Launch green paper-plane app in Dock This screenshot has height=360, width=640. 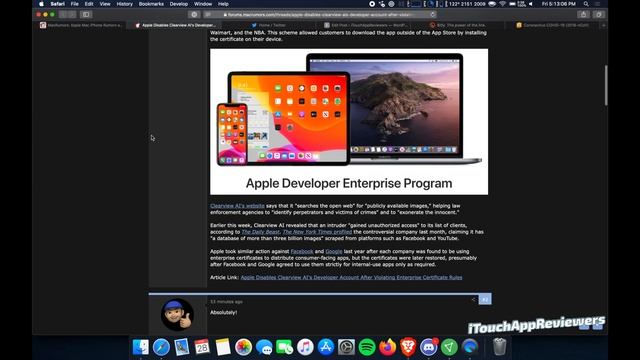pos(449,347)
